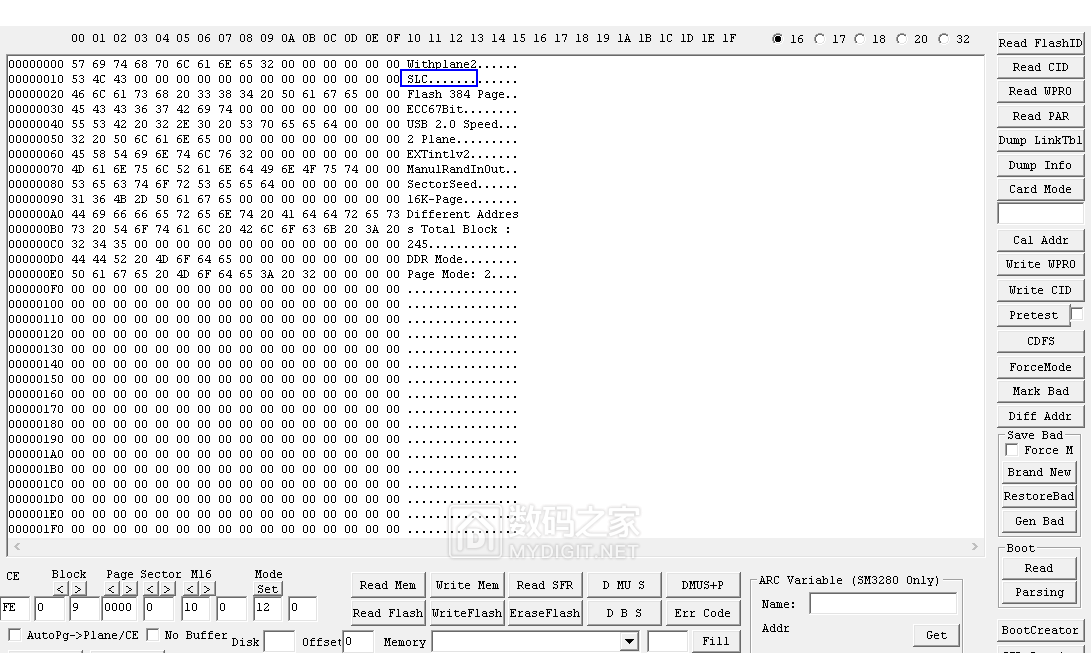Screen dimensions: 1091x653
Task: Click the ARC Variable Name input field
Action: [882, 604]
